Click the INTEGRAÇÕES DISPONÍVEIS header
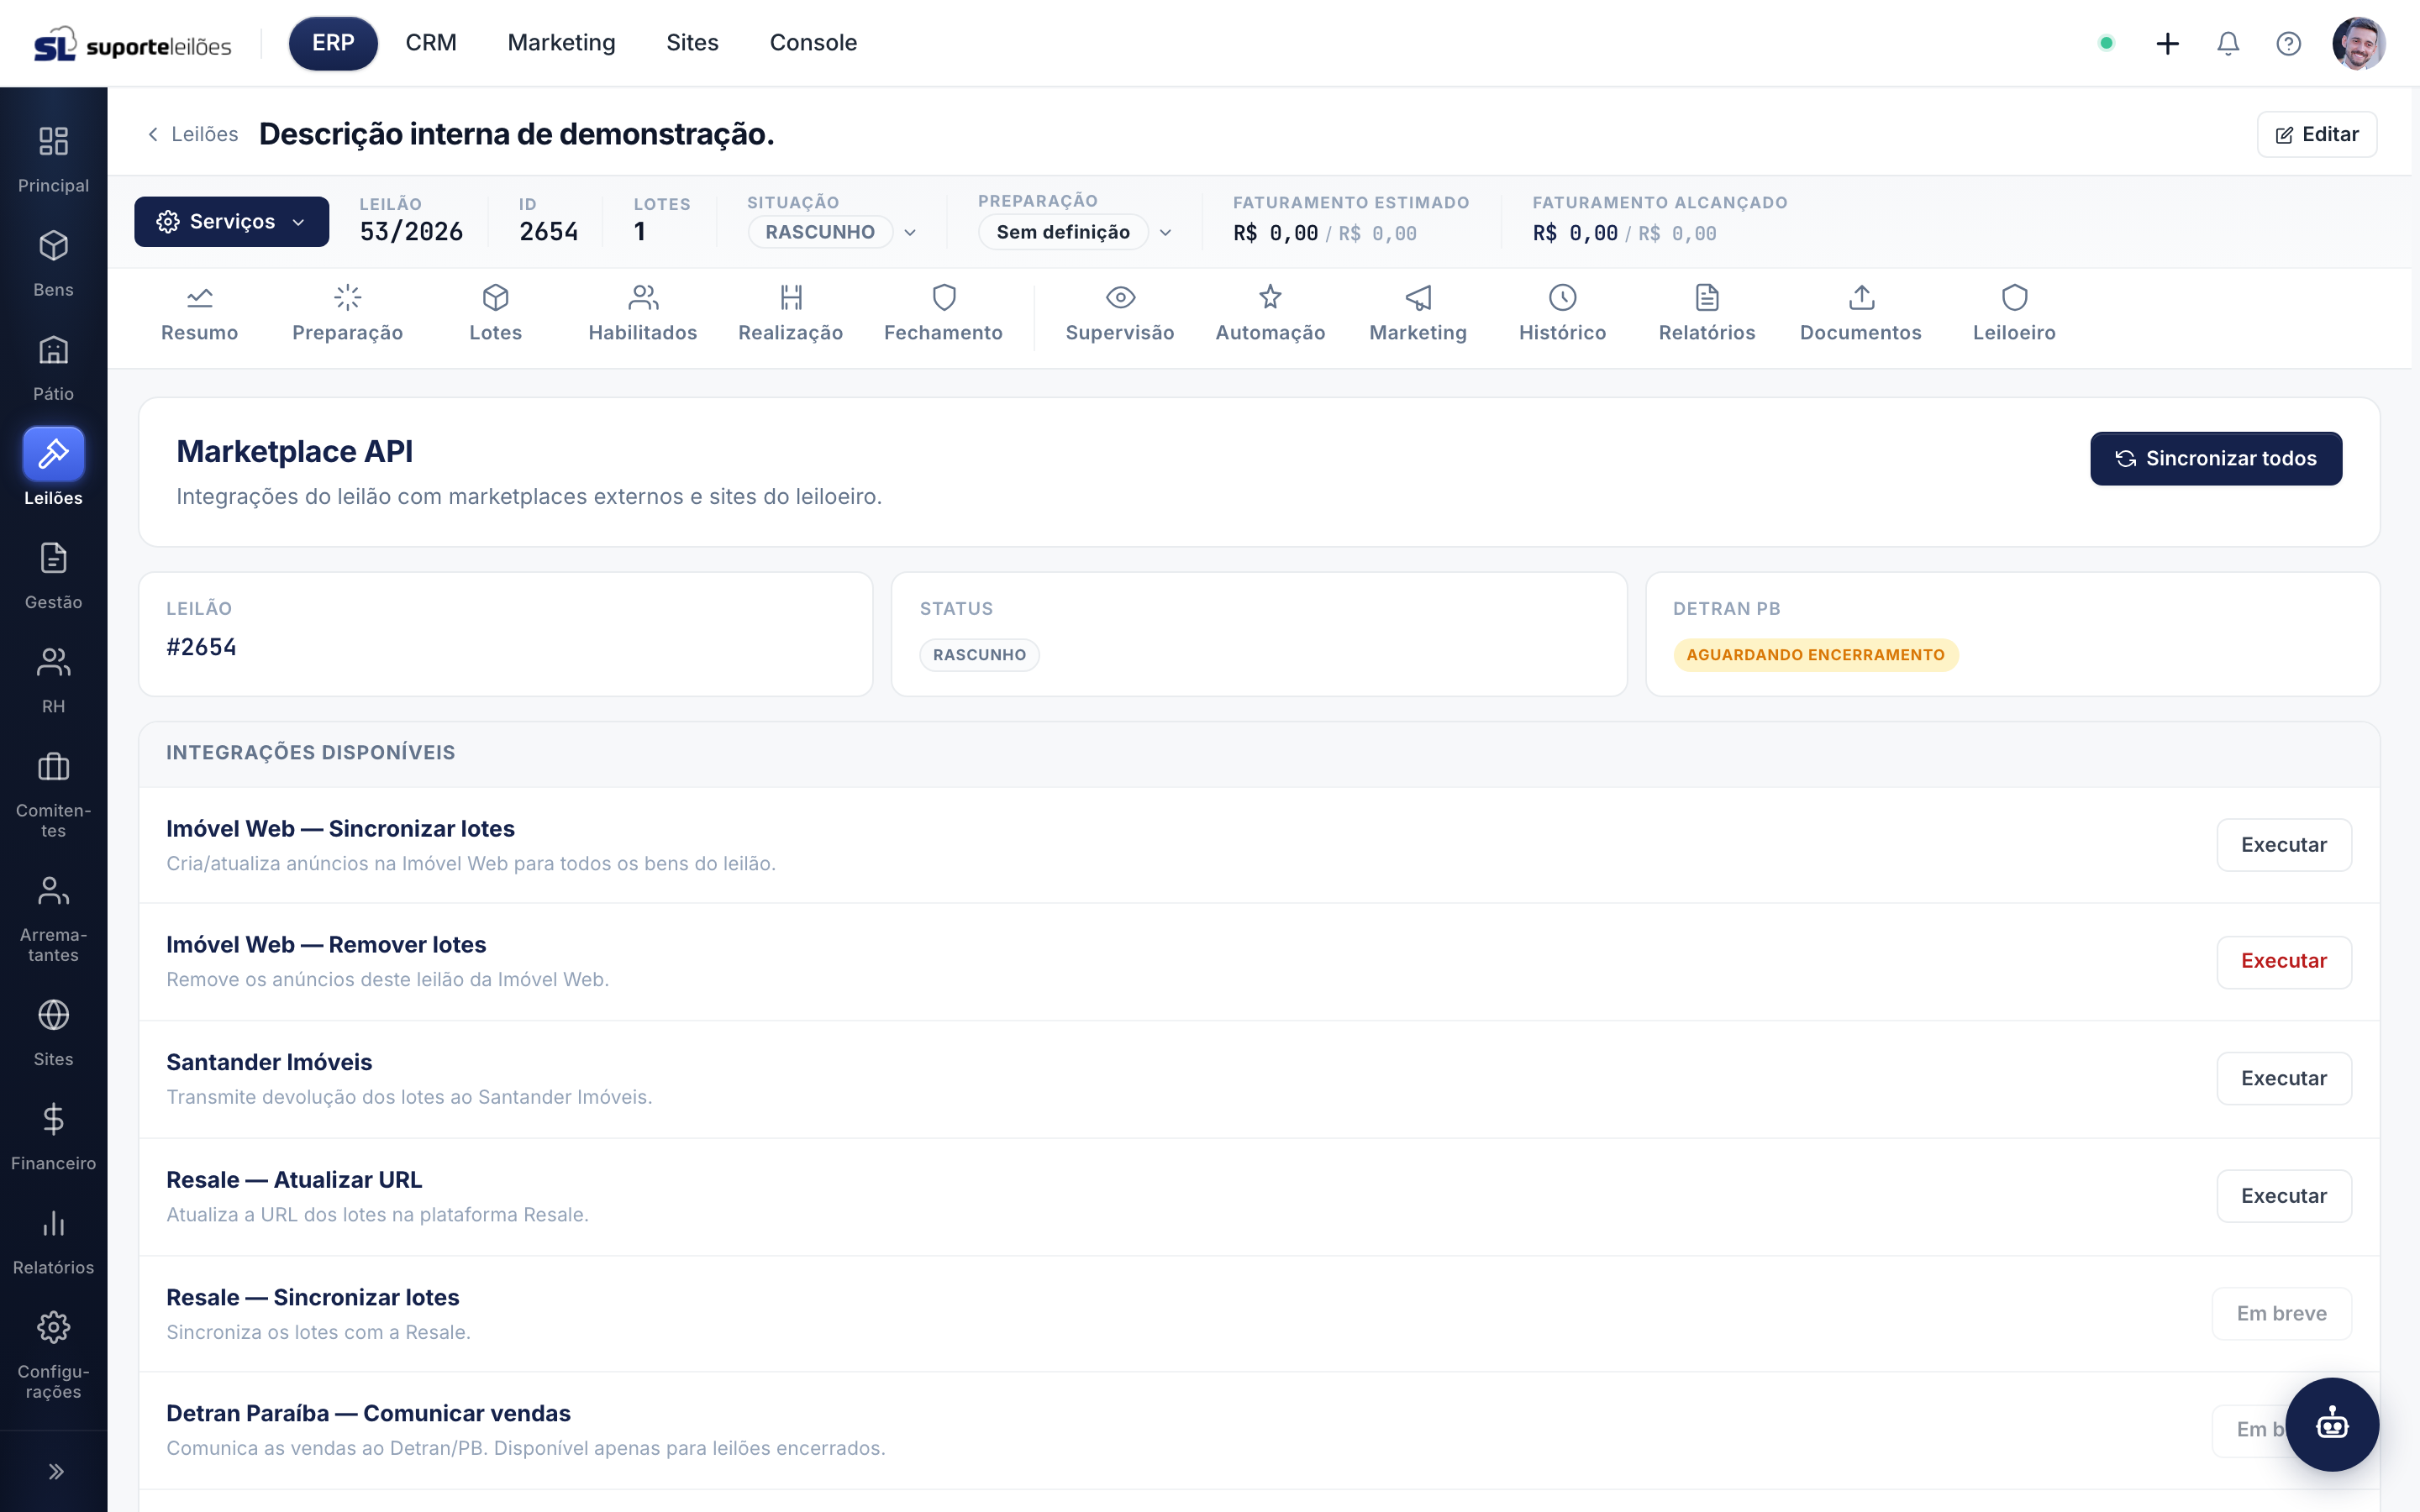The image size is (2420, 1512). [x=310, y=752]
